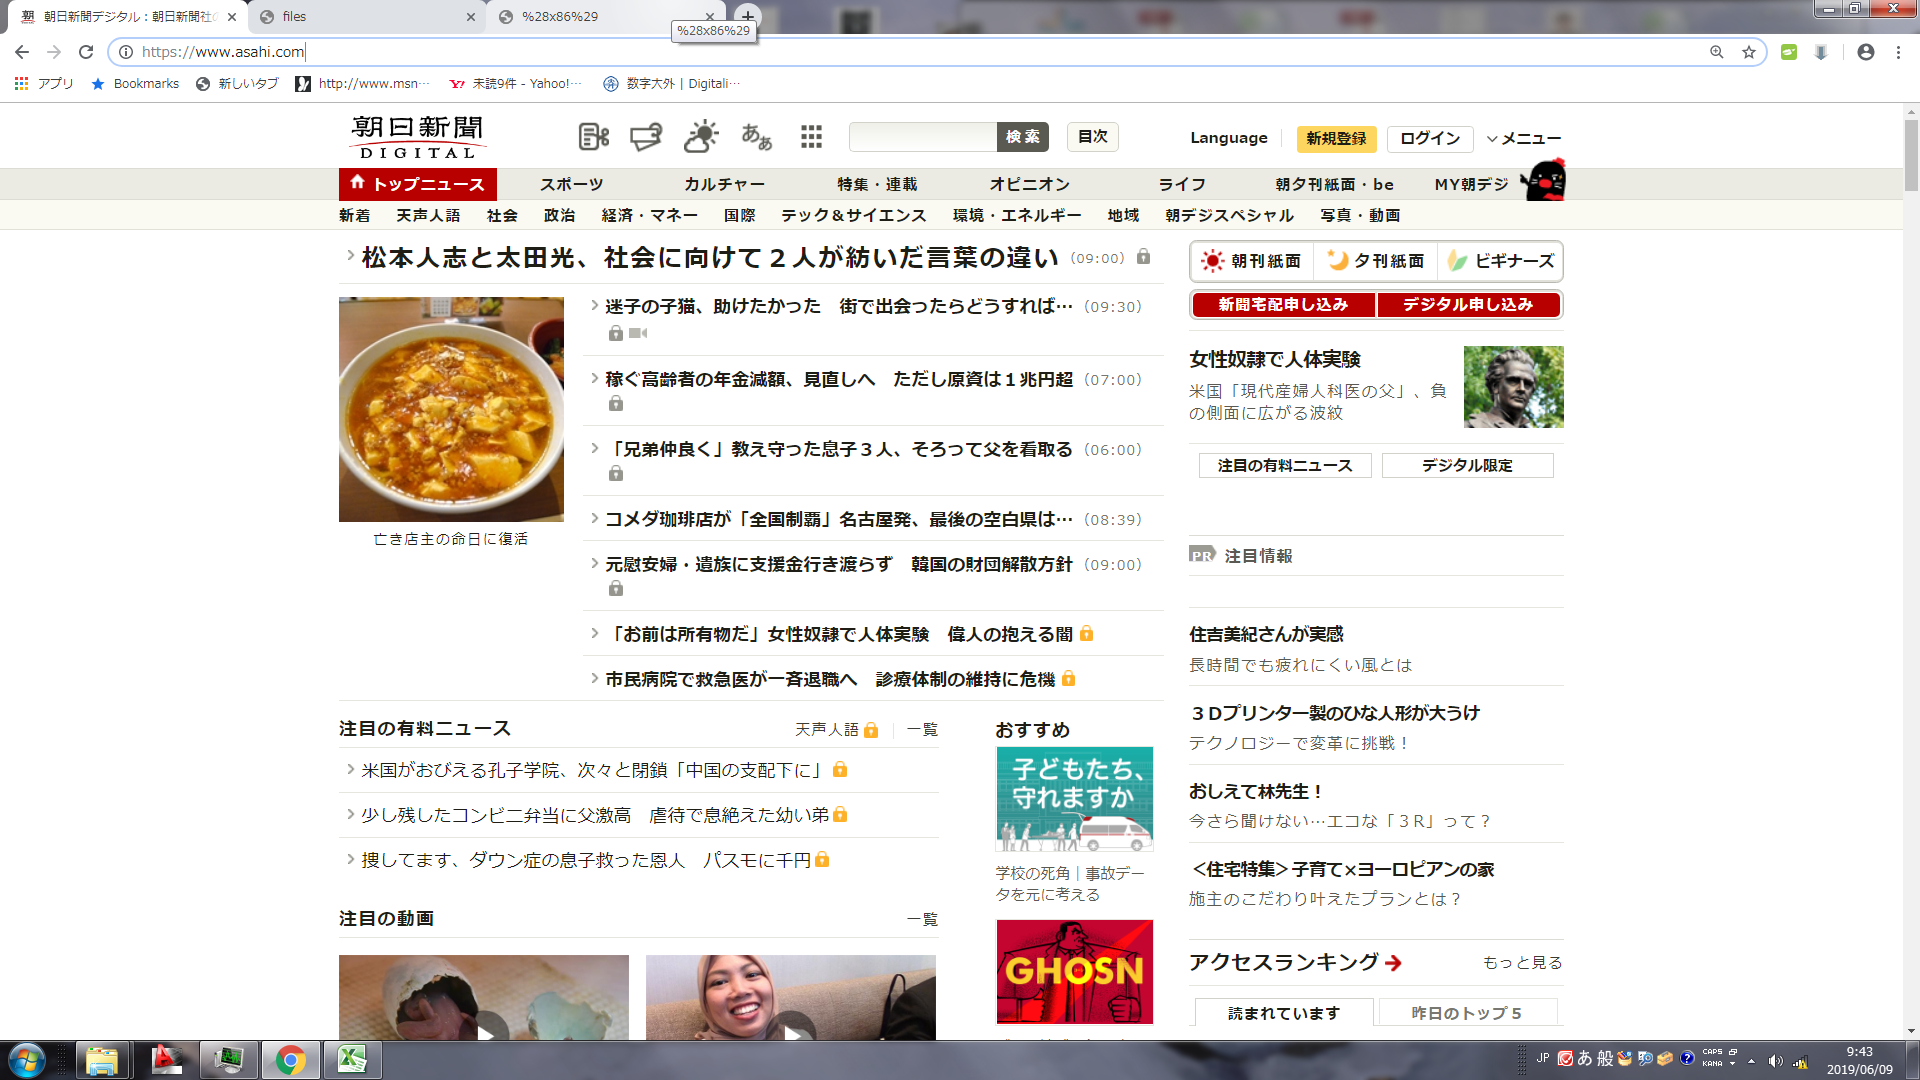Open a new tab with plus button
This screenshot has width=1920, height=1080.
[x=748, y=16]
